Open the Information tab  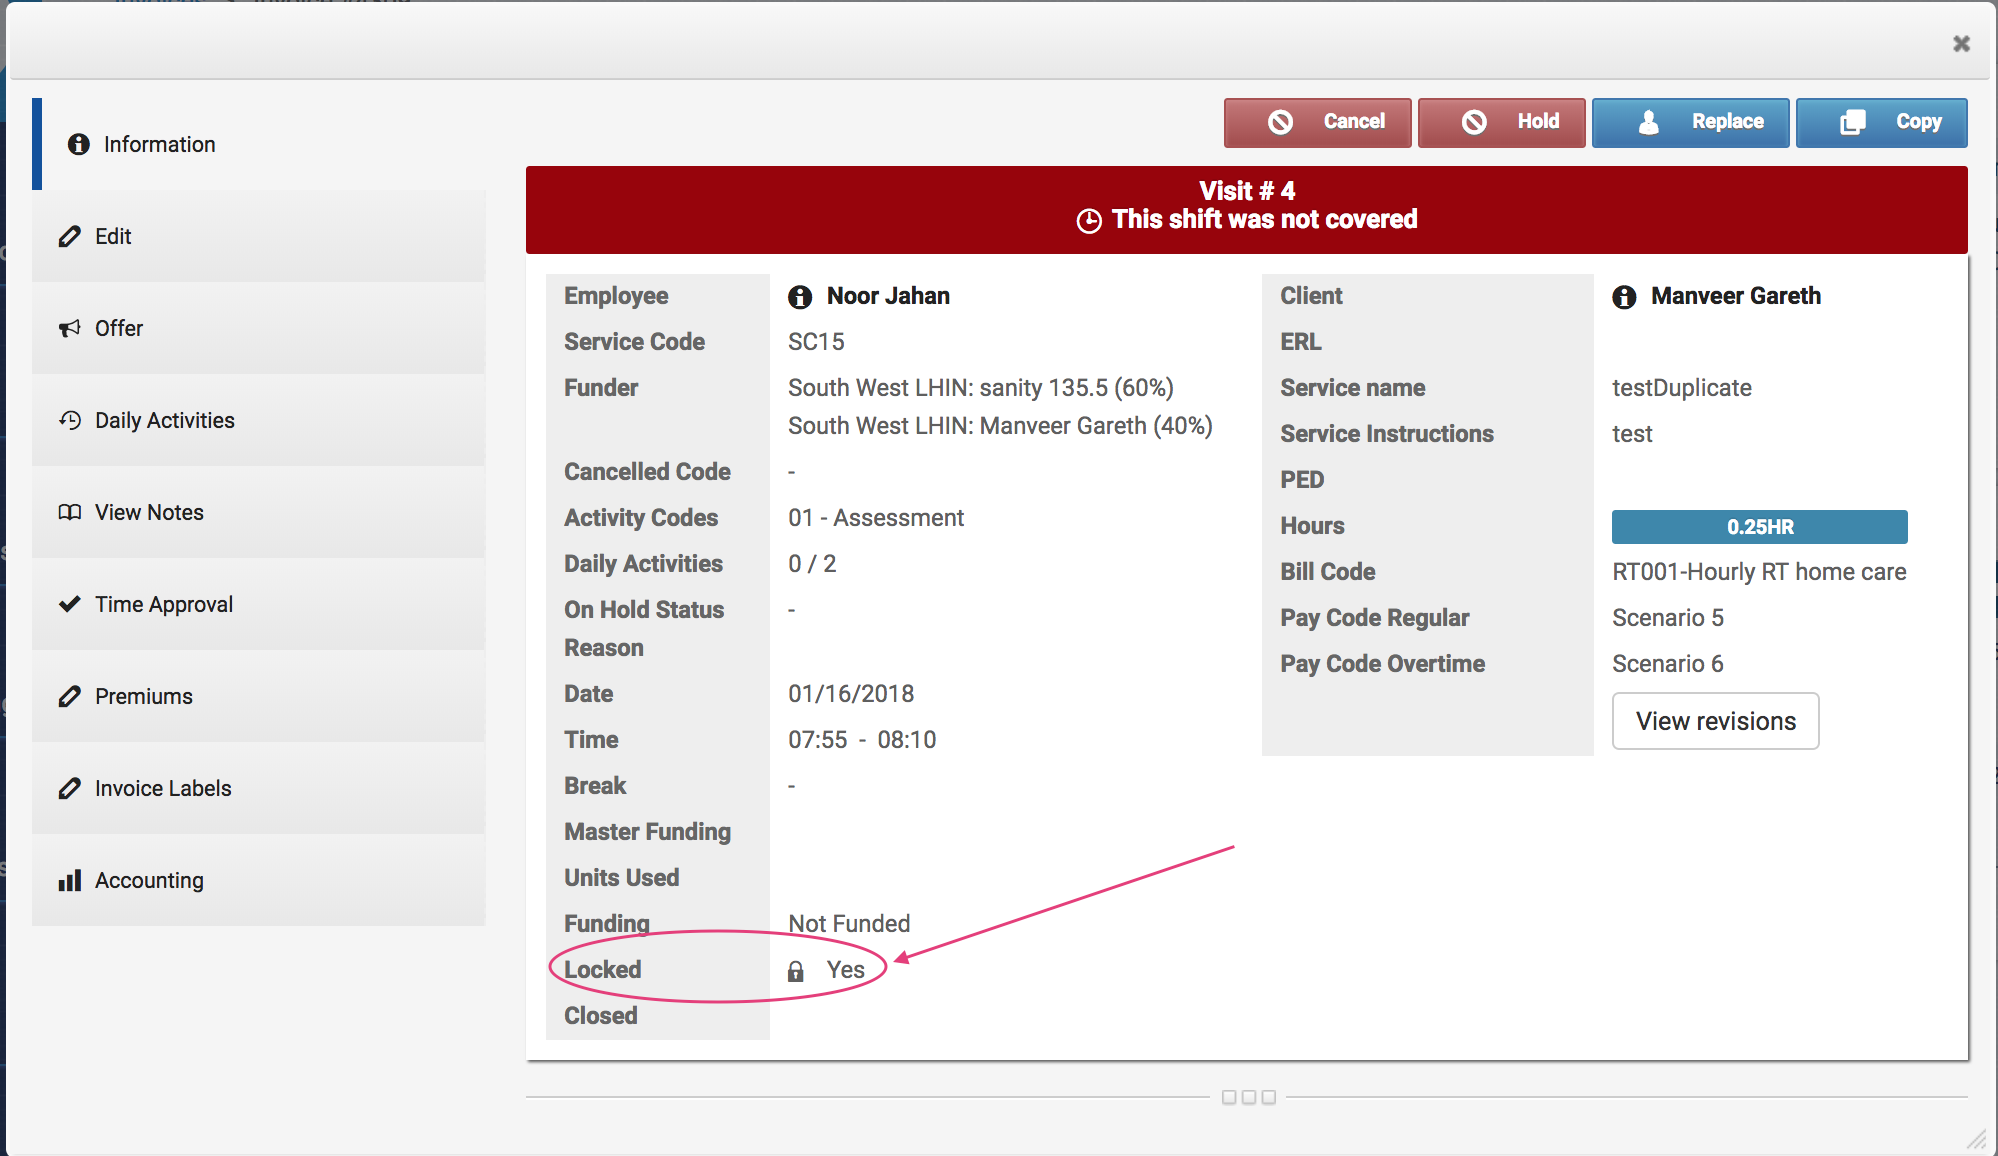159,144
